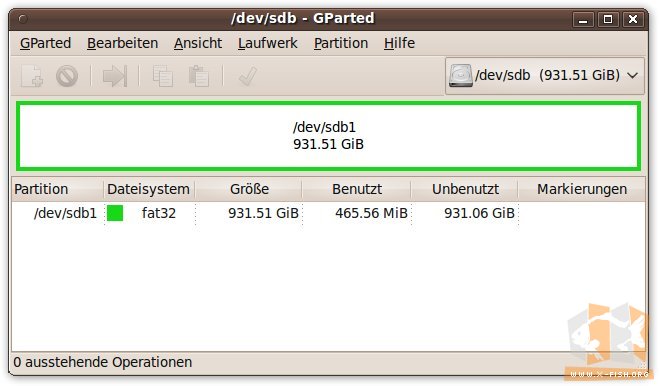Click the New partition toolbar icon
The height and width of the screenshot is (386, 659).
(32, 76)
